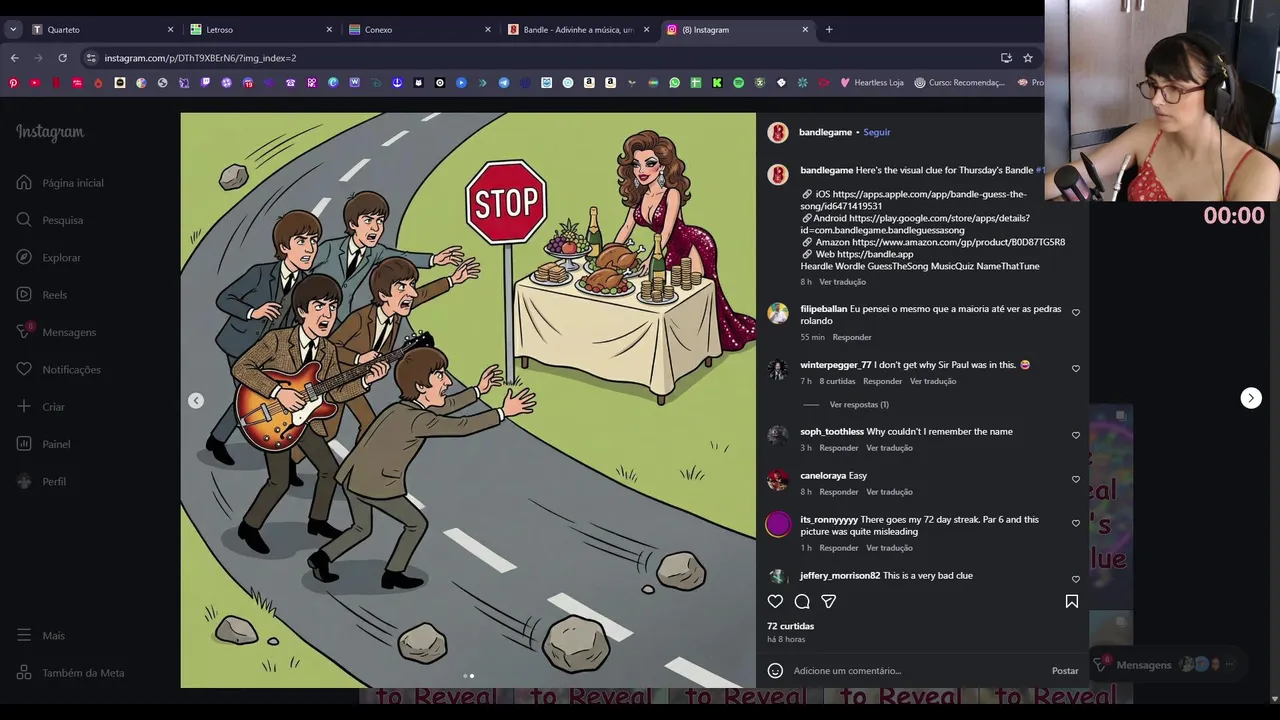Switch to Bandle browser tab
Image resolution: width=1280 pixels, height=720 pixels.
(579, 30)
